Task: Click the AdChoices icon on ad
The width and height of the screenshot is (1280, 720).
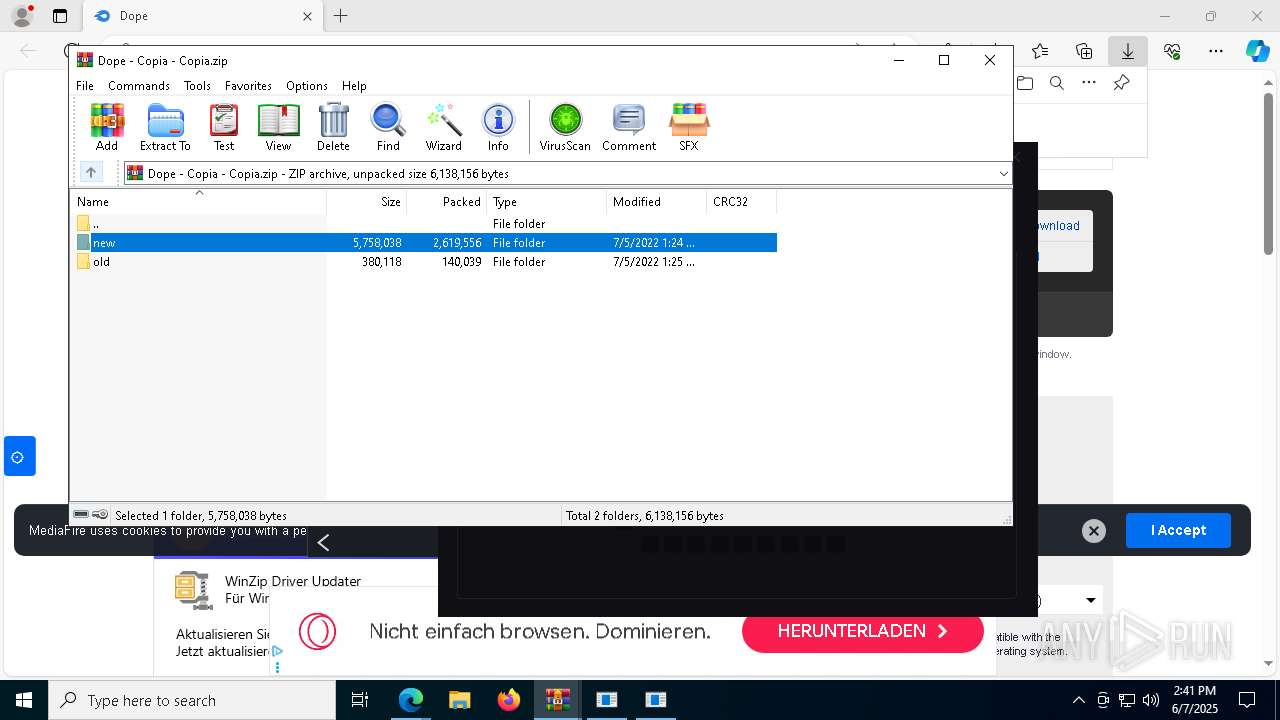Action: coord(277,651)
